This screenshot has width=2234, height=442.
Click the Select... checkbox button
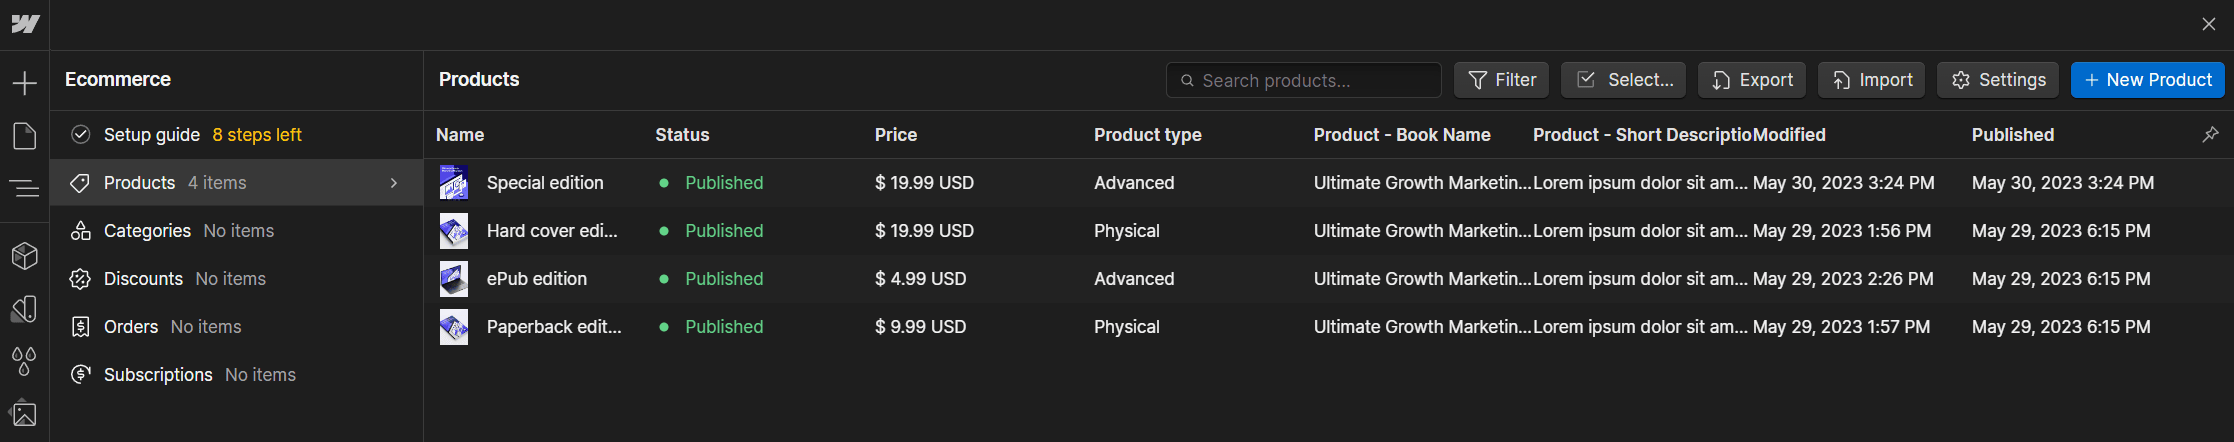point(1623,80)
